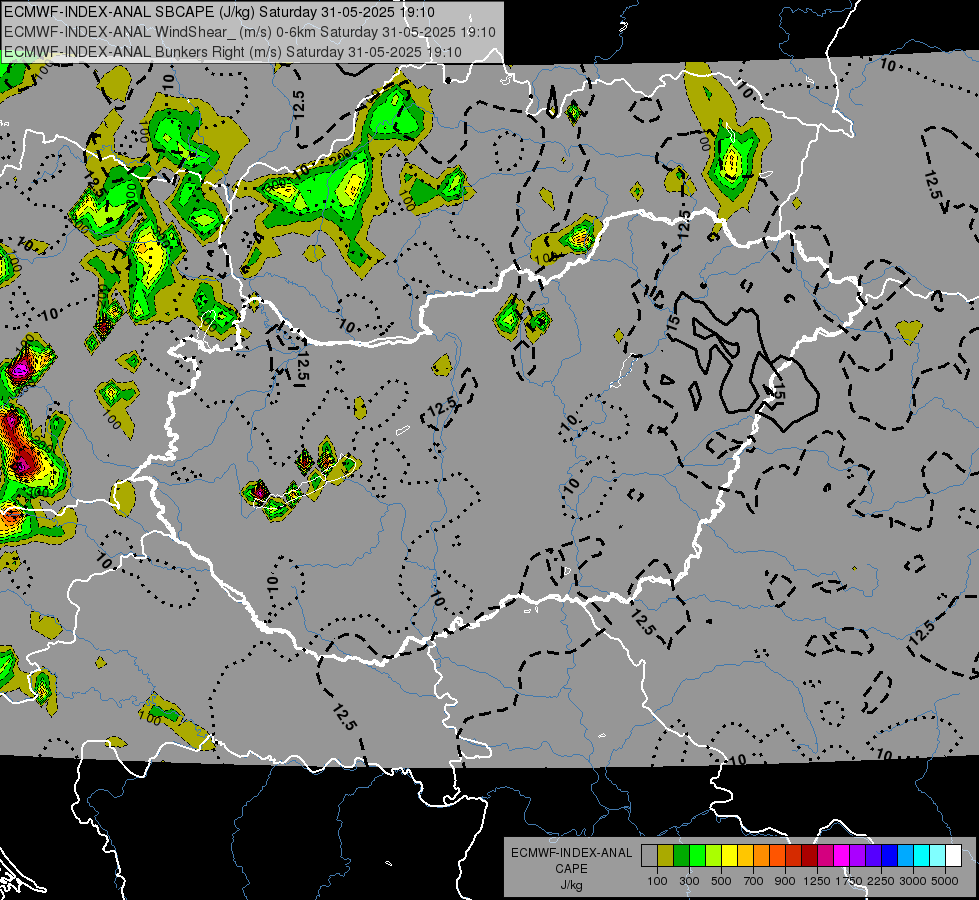The width and height of the screenshot is (979, 900).
Task: Select the dark red legend swatch
Action: (x=809, y=856)
